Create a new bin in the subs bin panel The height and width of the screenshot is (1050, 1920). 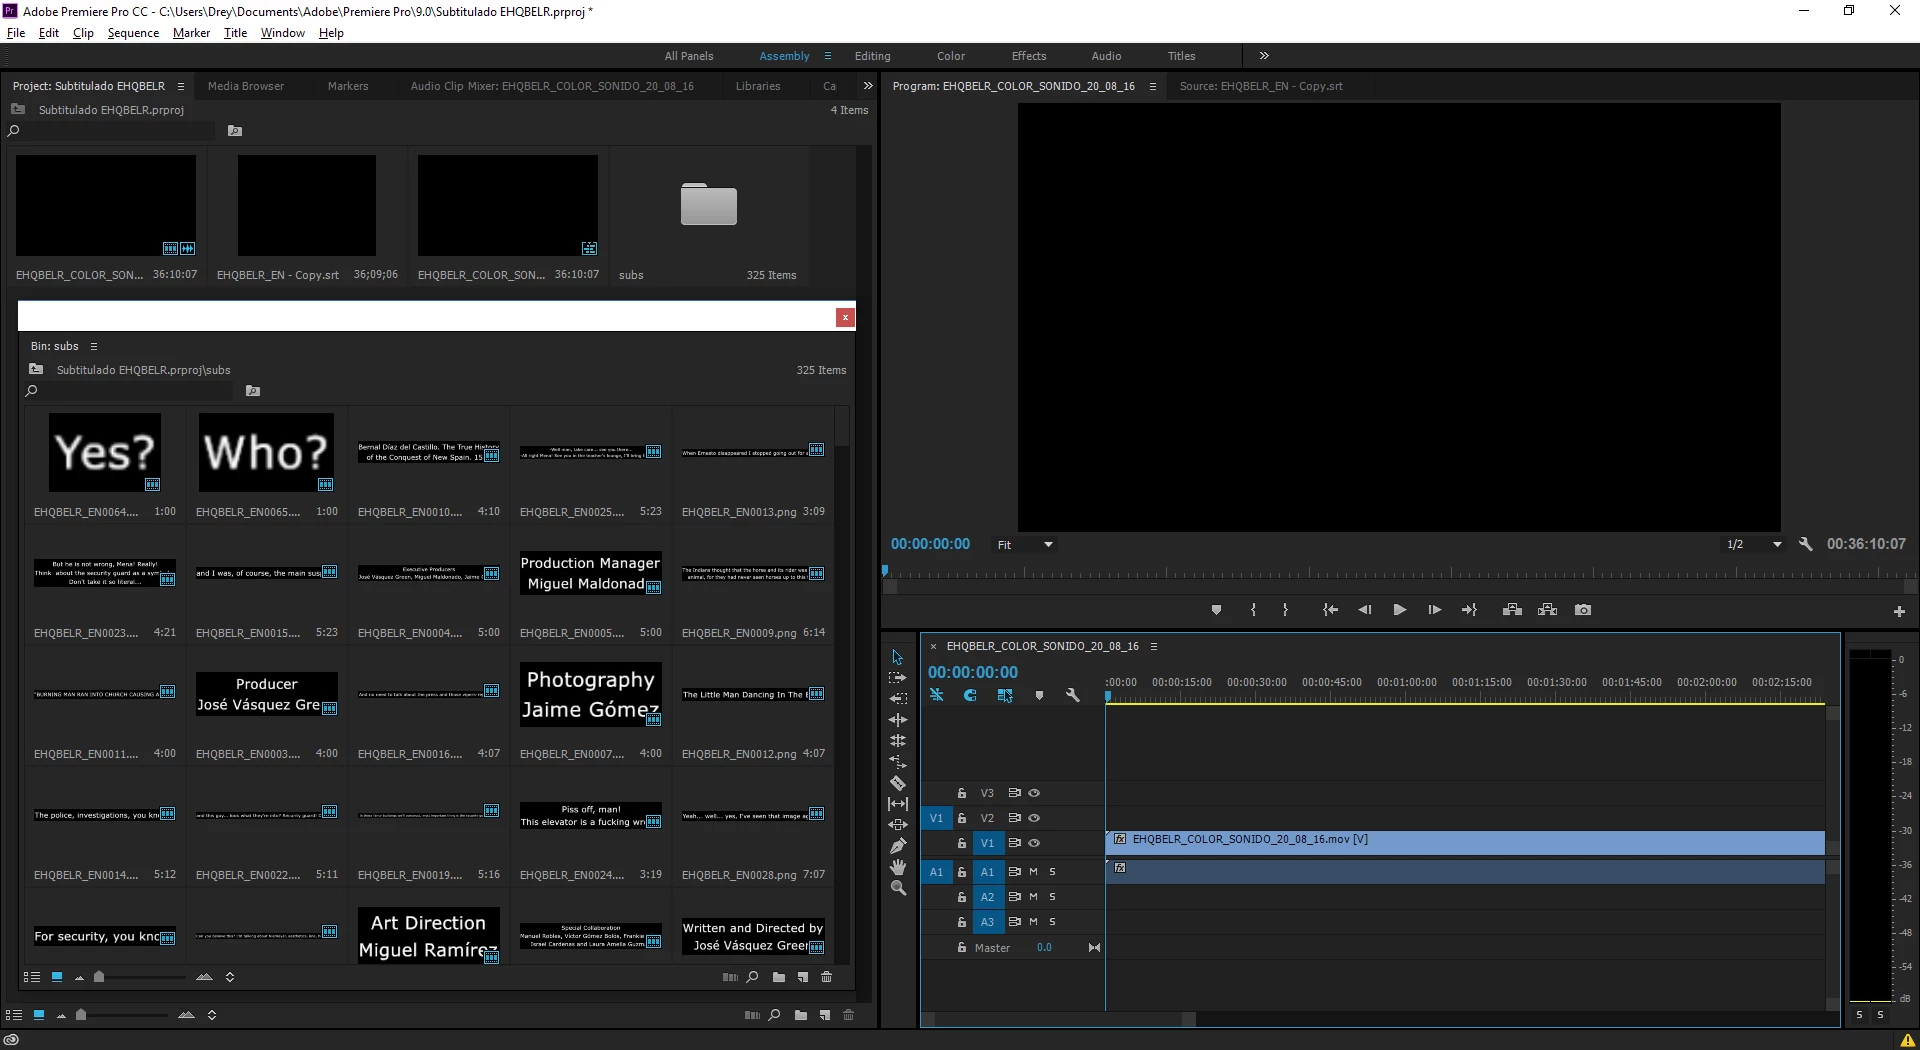click(x=779, y=977)
